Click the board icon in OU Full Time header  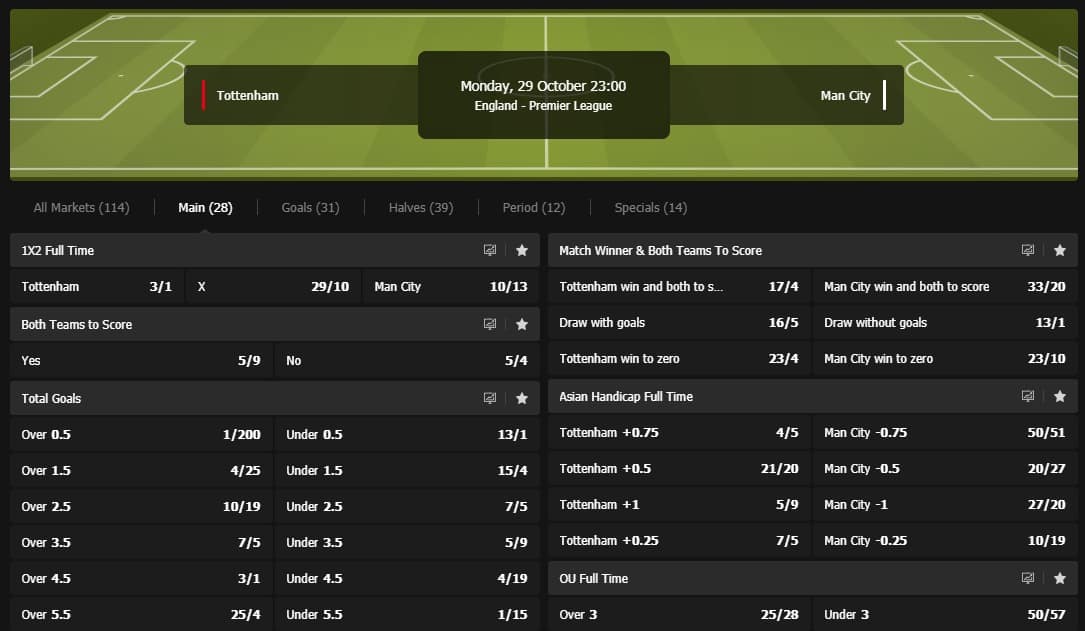(x=1027, y=578)
